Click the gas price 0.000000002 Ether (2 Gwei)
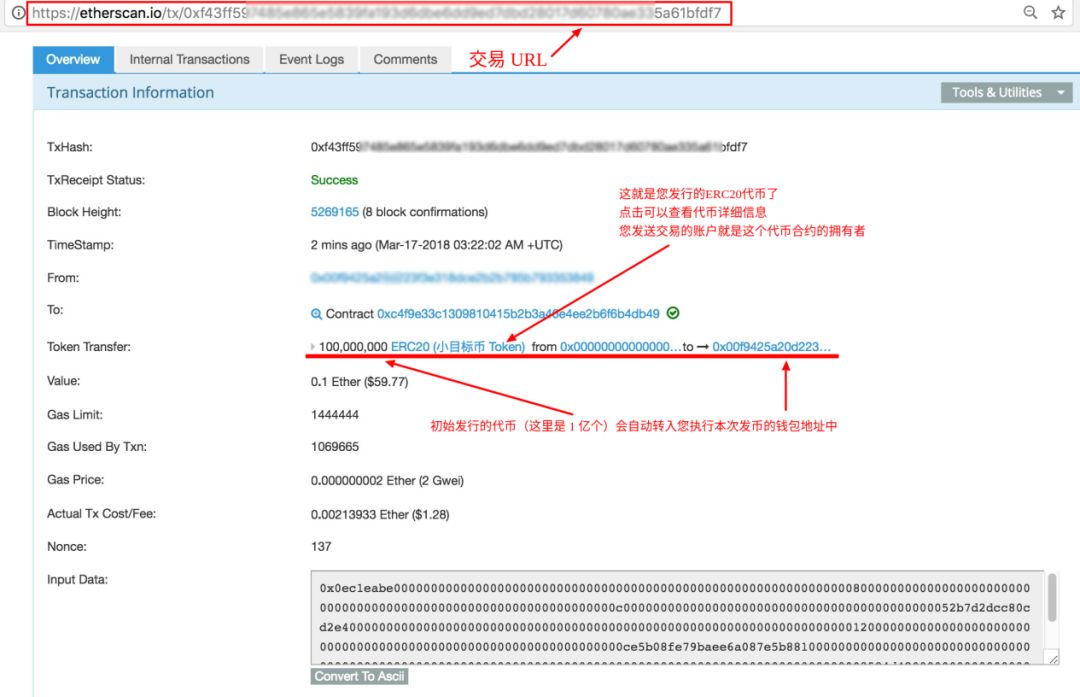This screenshot has width=1080, height=697. click(387, 481)
